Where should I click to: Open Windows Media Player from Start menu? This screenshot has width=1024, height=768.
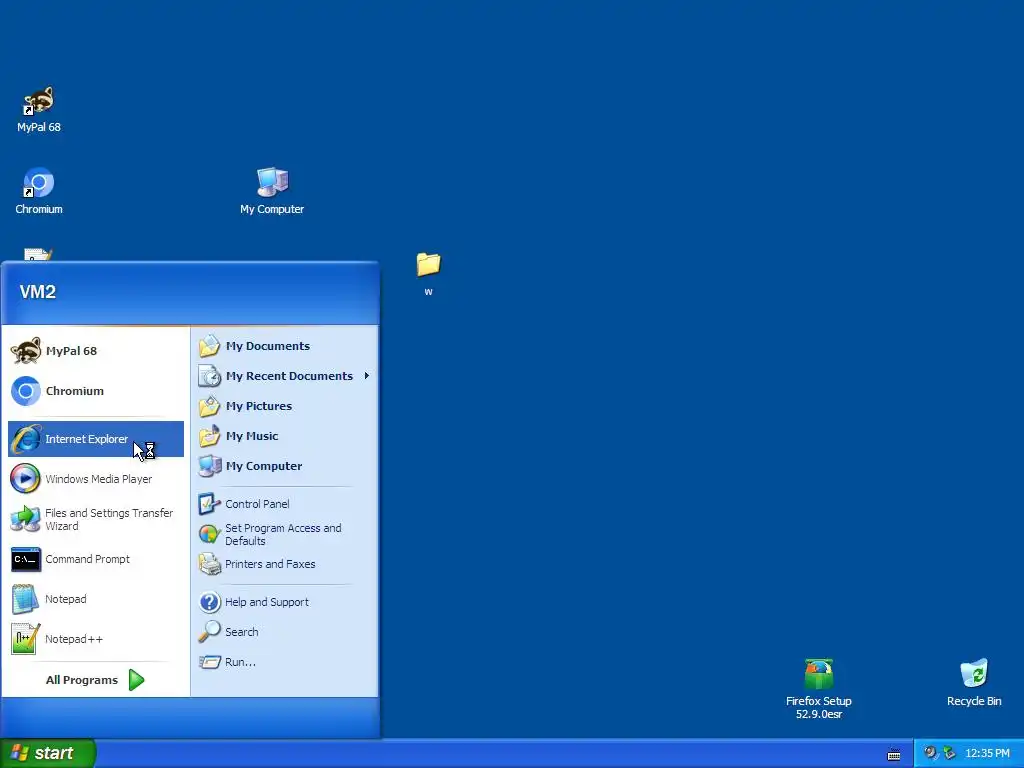pos(96,479)
